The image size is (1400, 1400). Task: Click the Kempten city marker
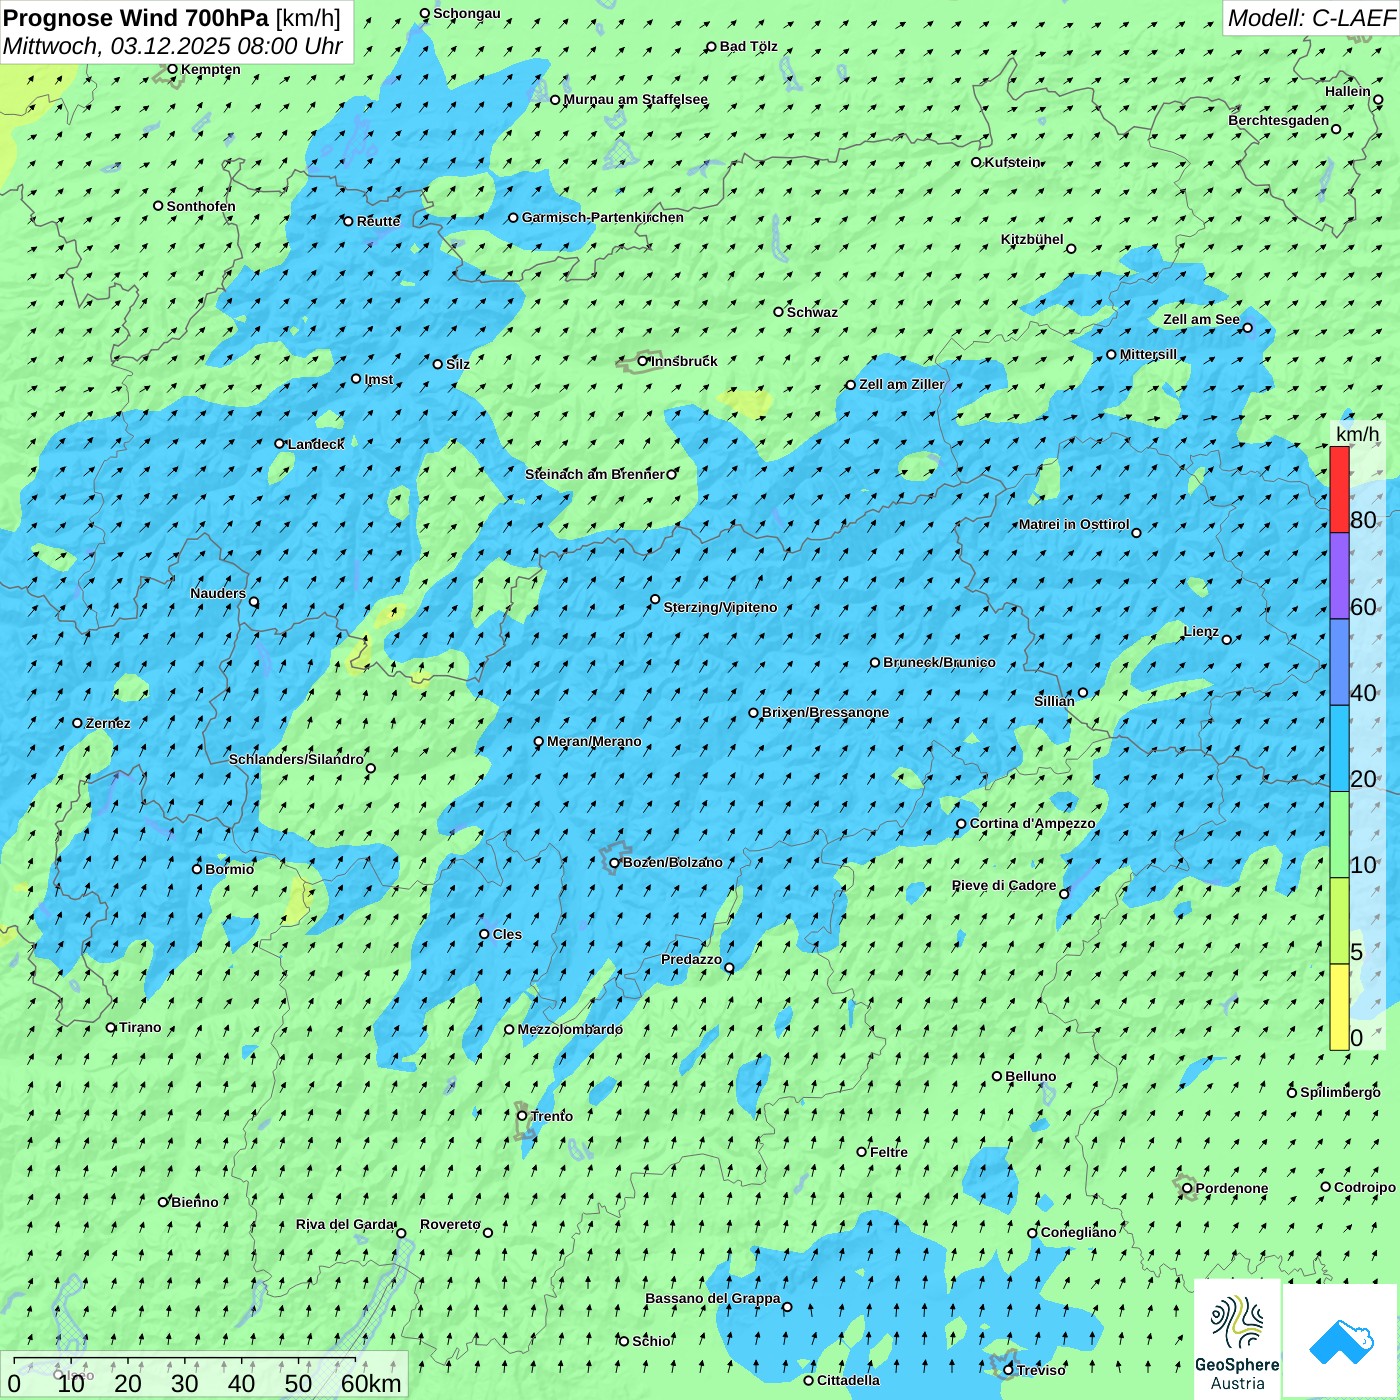[x=173, y=70]
